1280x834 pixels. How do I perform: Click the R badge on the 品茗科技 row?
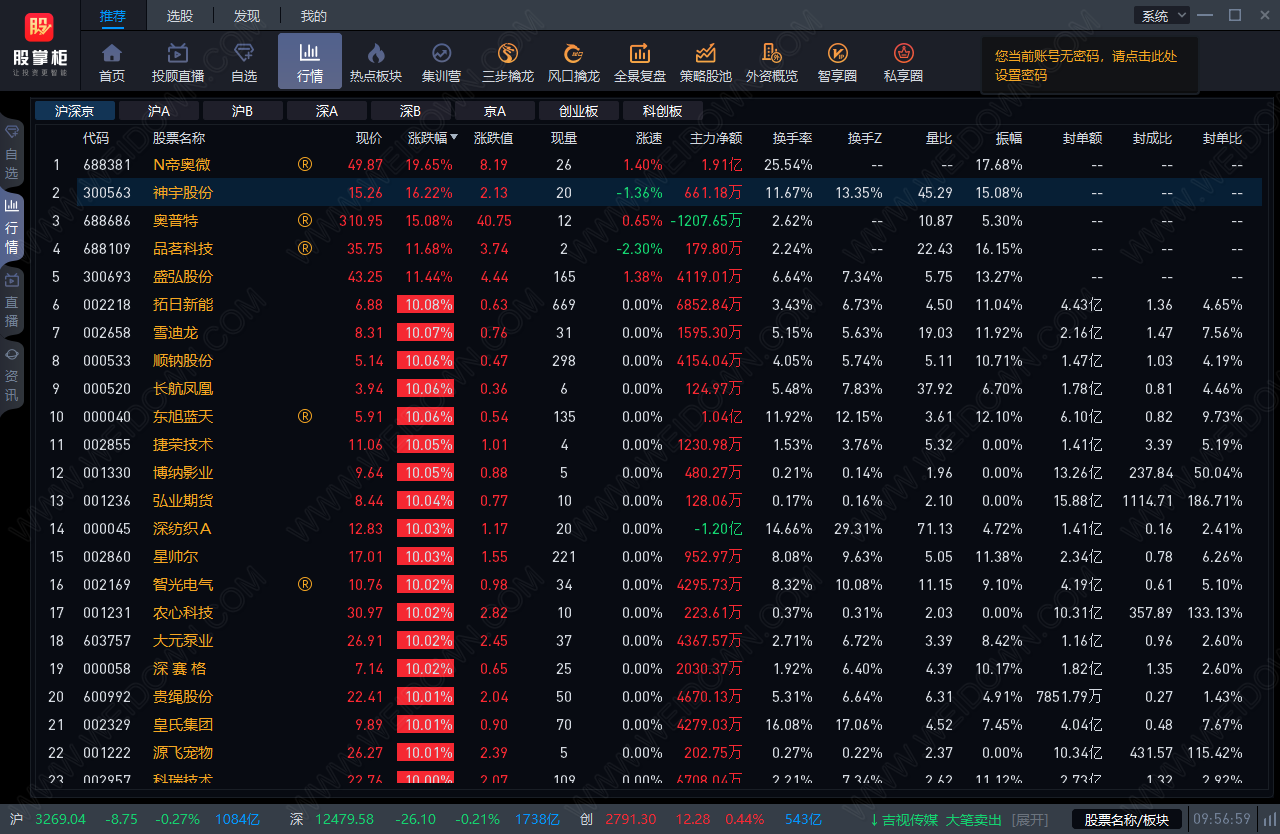[305, 248]
